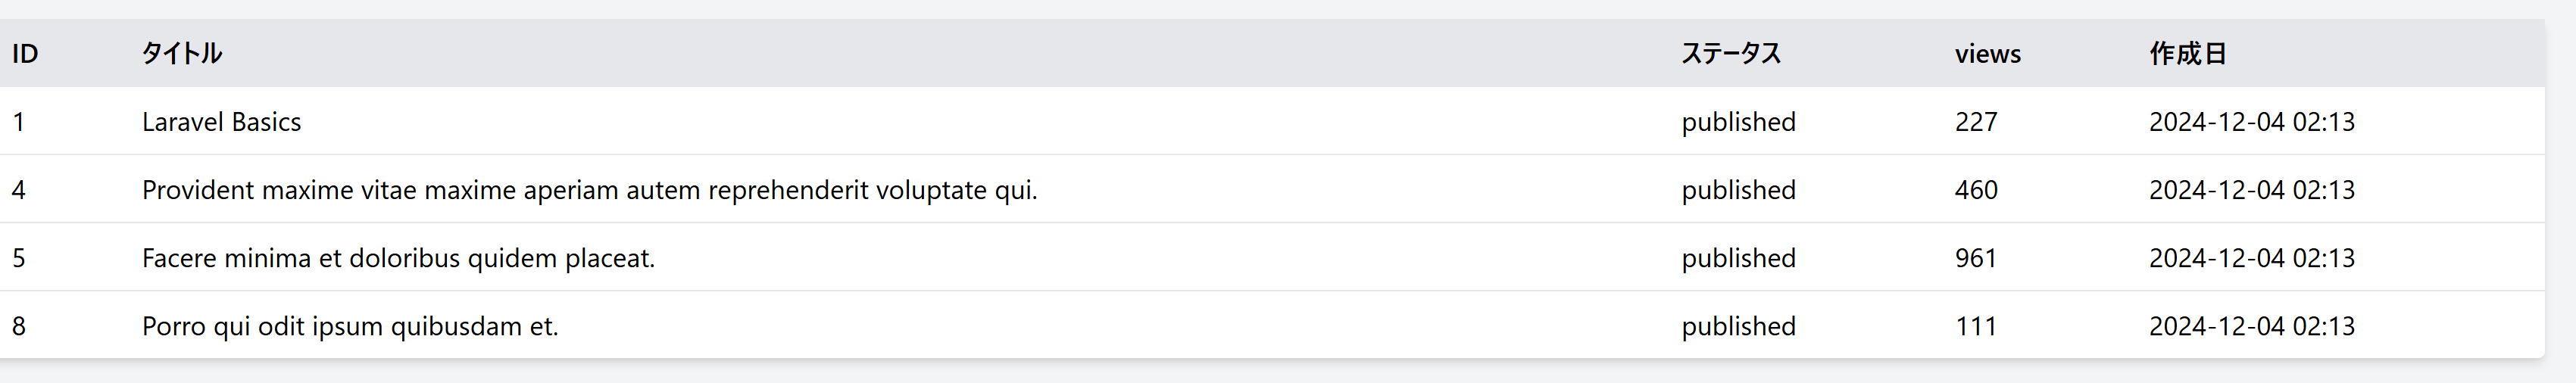Viewport: 2576px width, 383px height.
Task: Click the views count 111
Action: pyautogui.click(x=1976, y=326)
